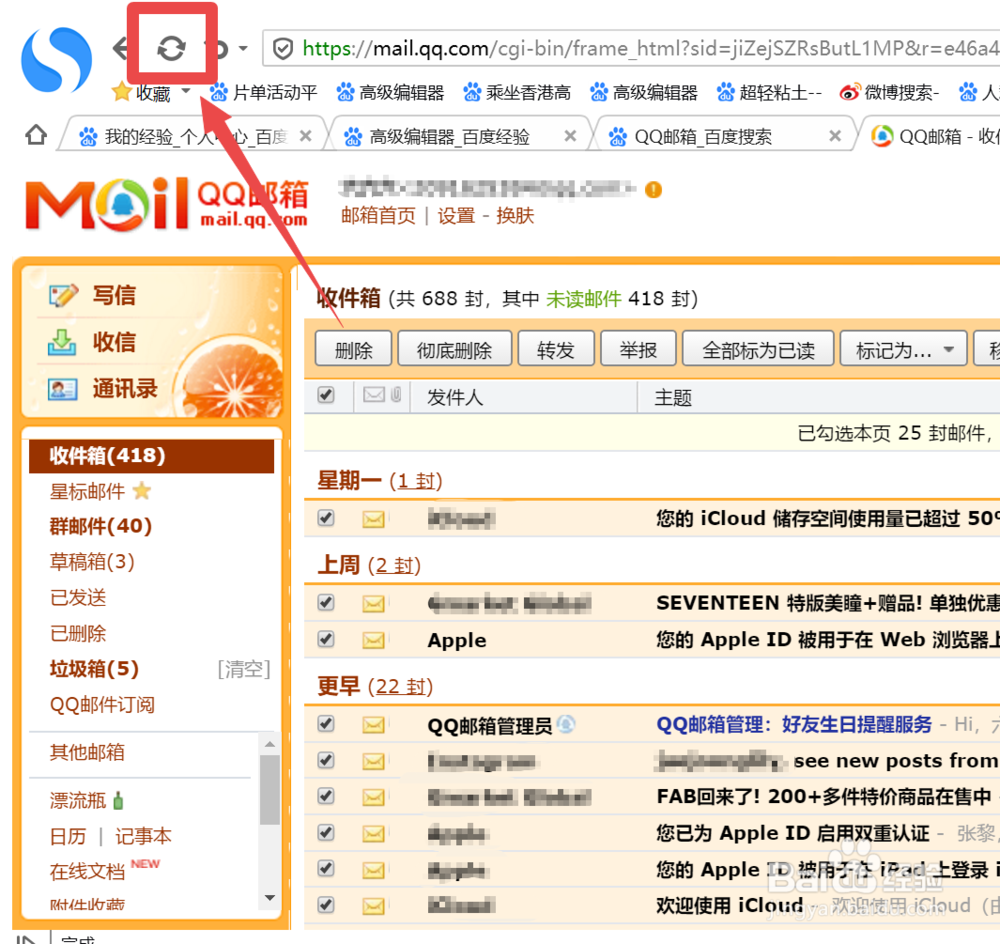Click the star next to 星标邮件
This screenshot has width=1000, height=944.
142,490
